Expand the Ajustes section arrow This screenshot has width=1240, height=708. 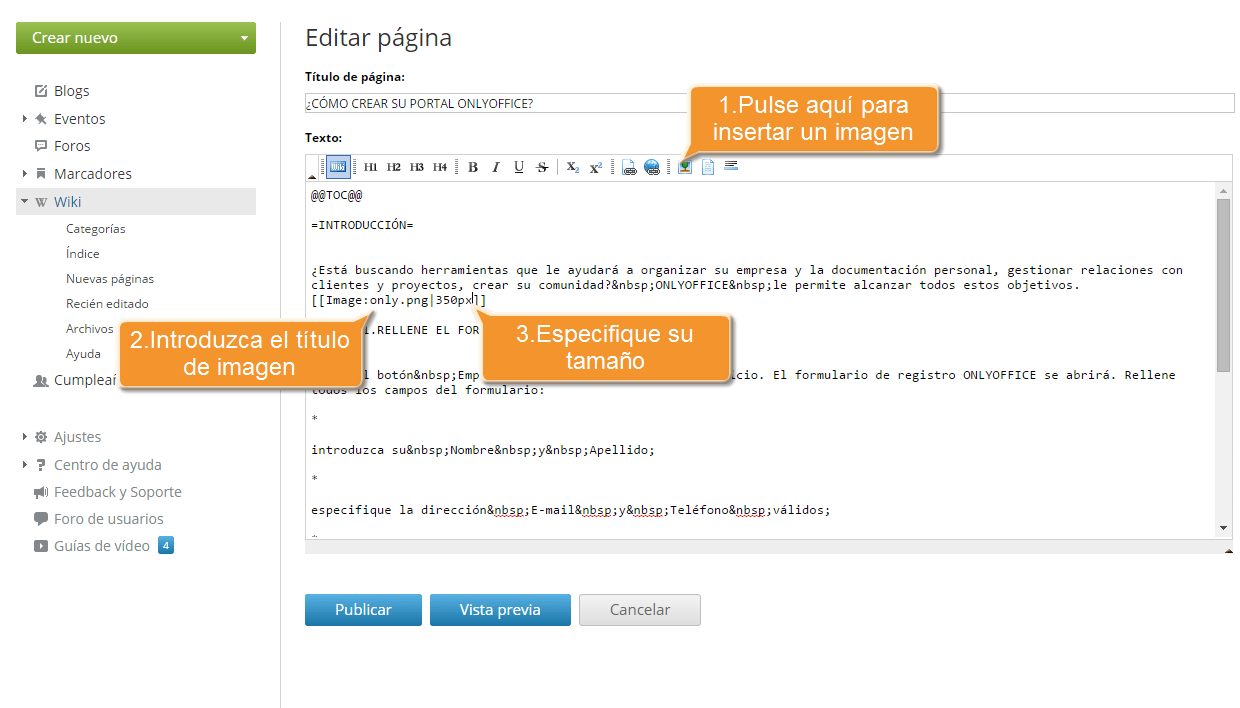click(x=25, y=437)
